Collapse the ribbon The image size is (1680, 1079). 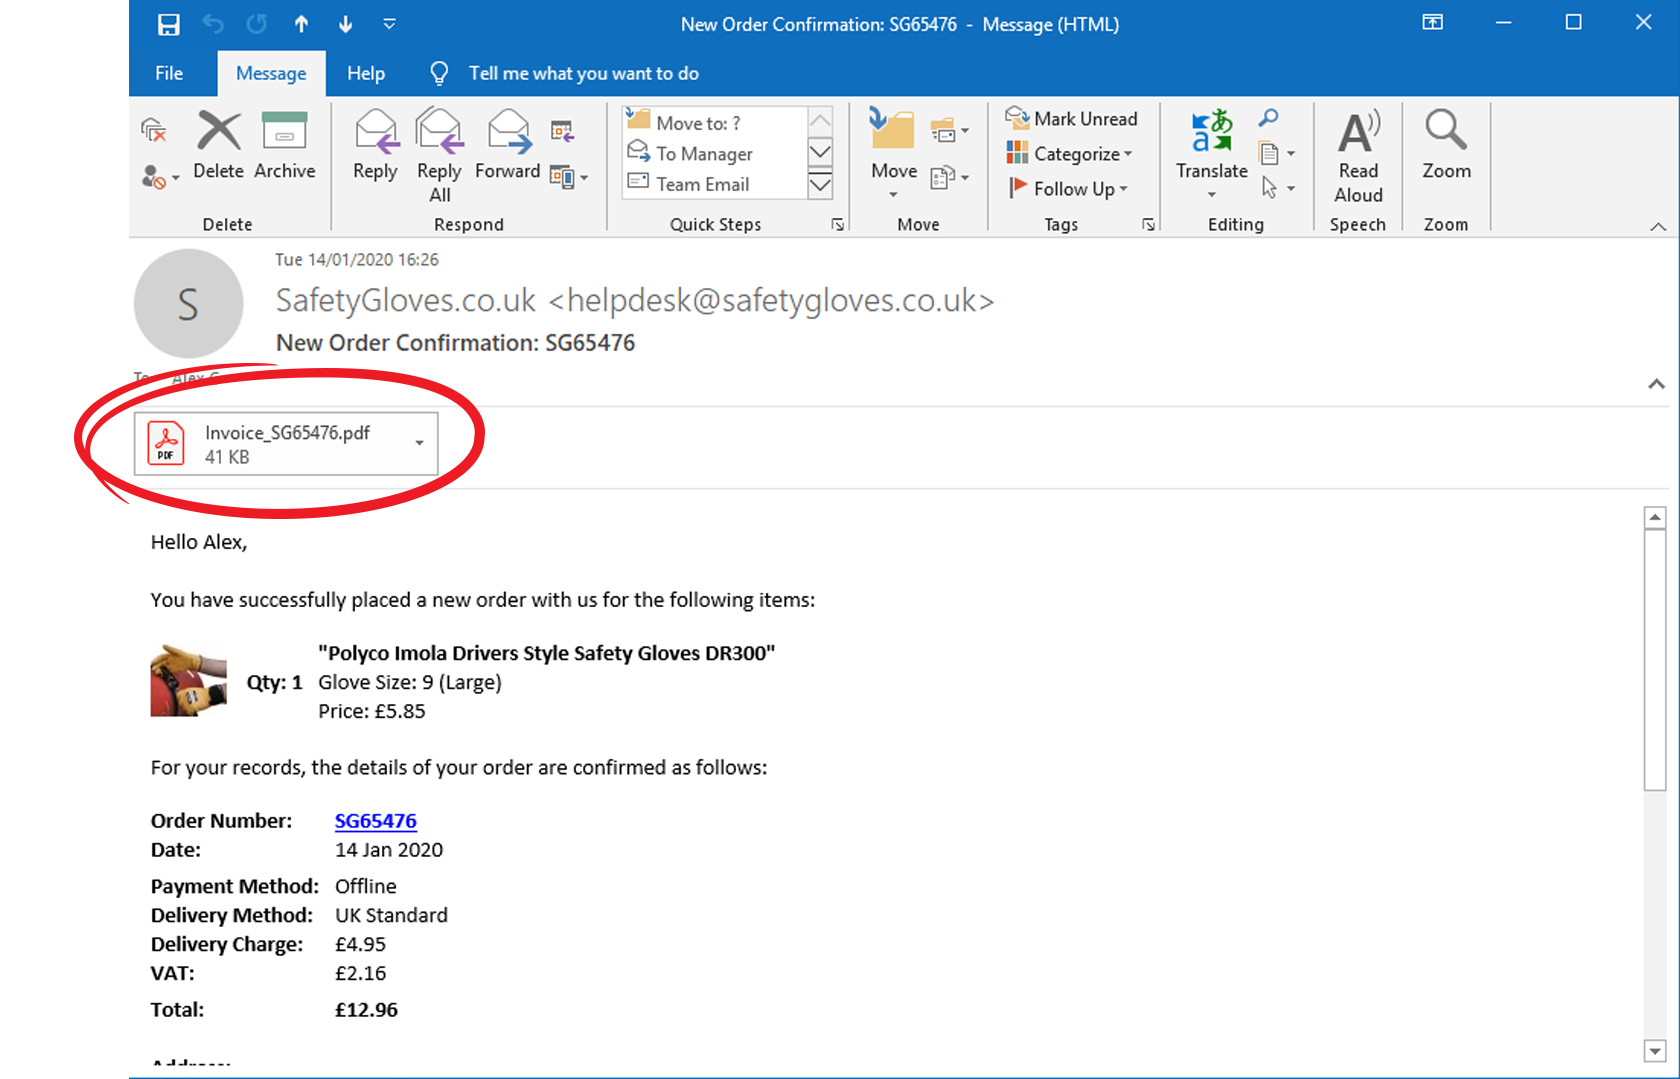(x=1658, y=226)
